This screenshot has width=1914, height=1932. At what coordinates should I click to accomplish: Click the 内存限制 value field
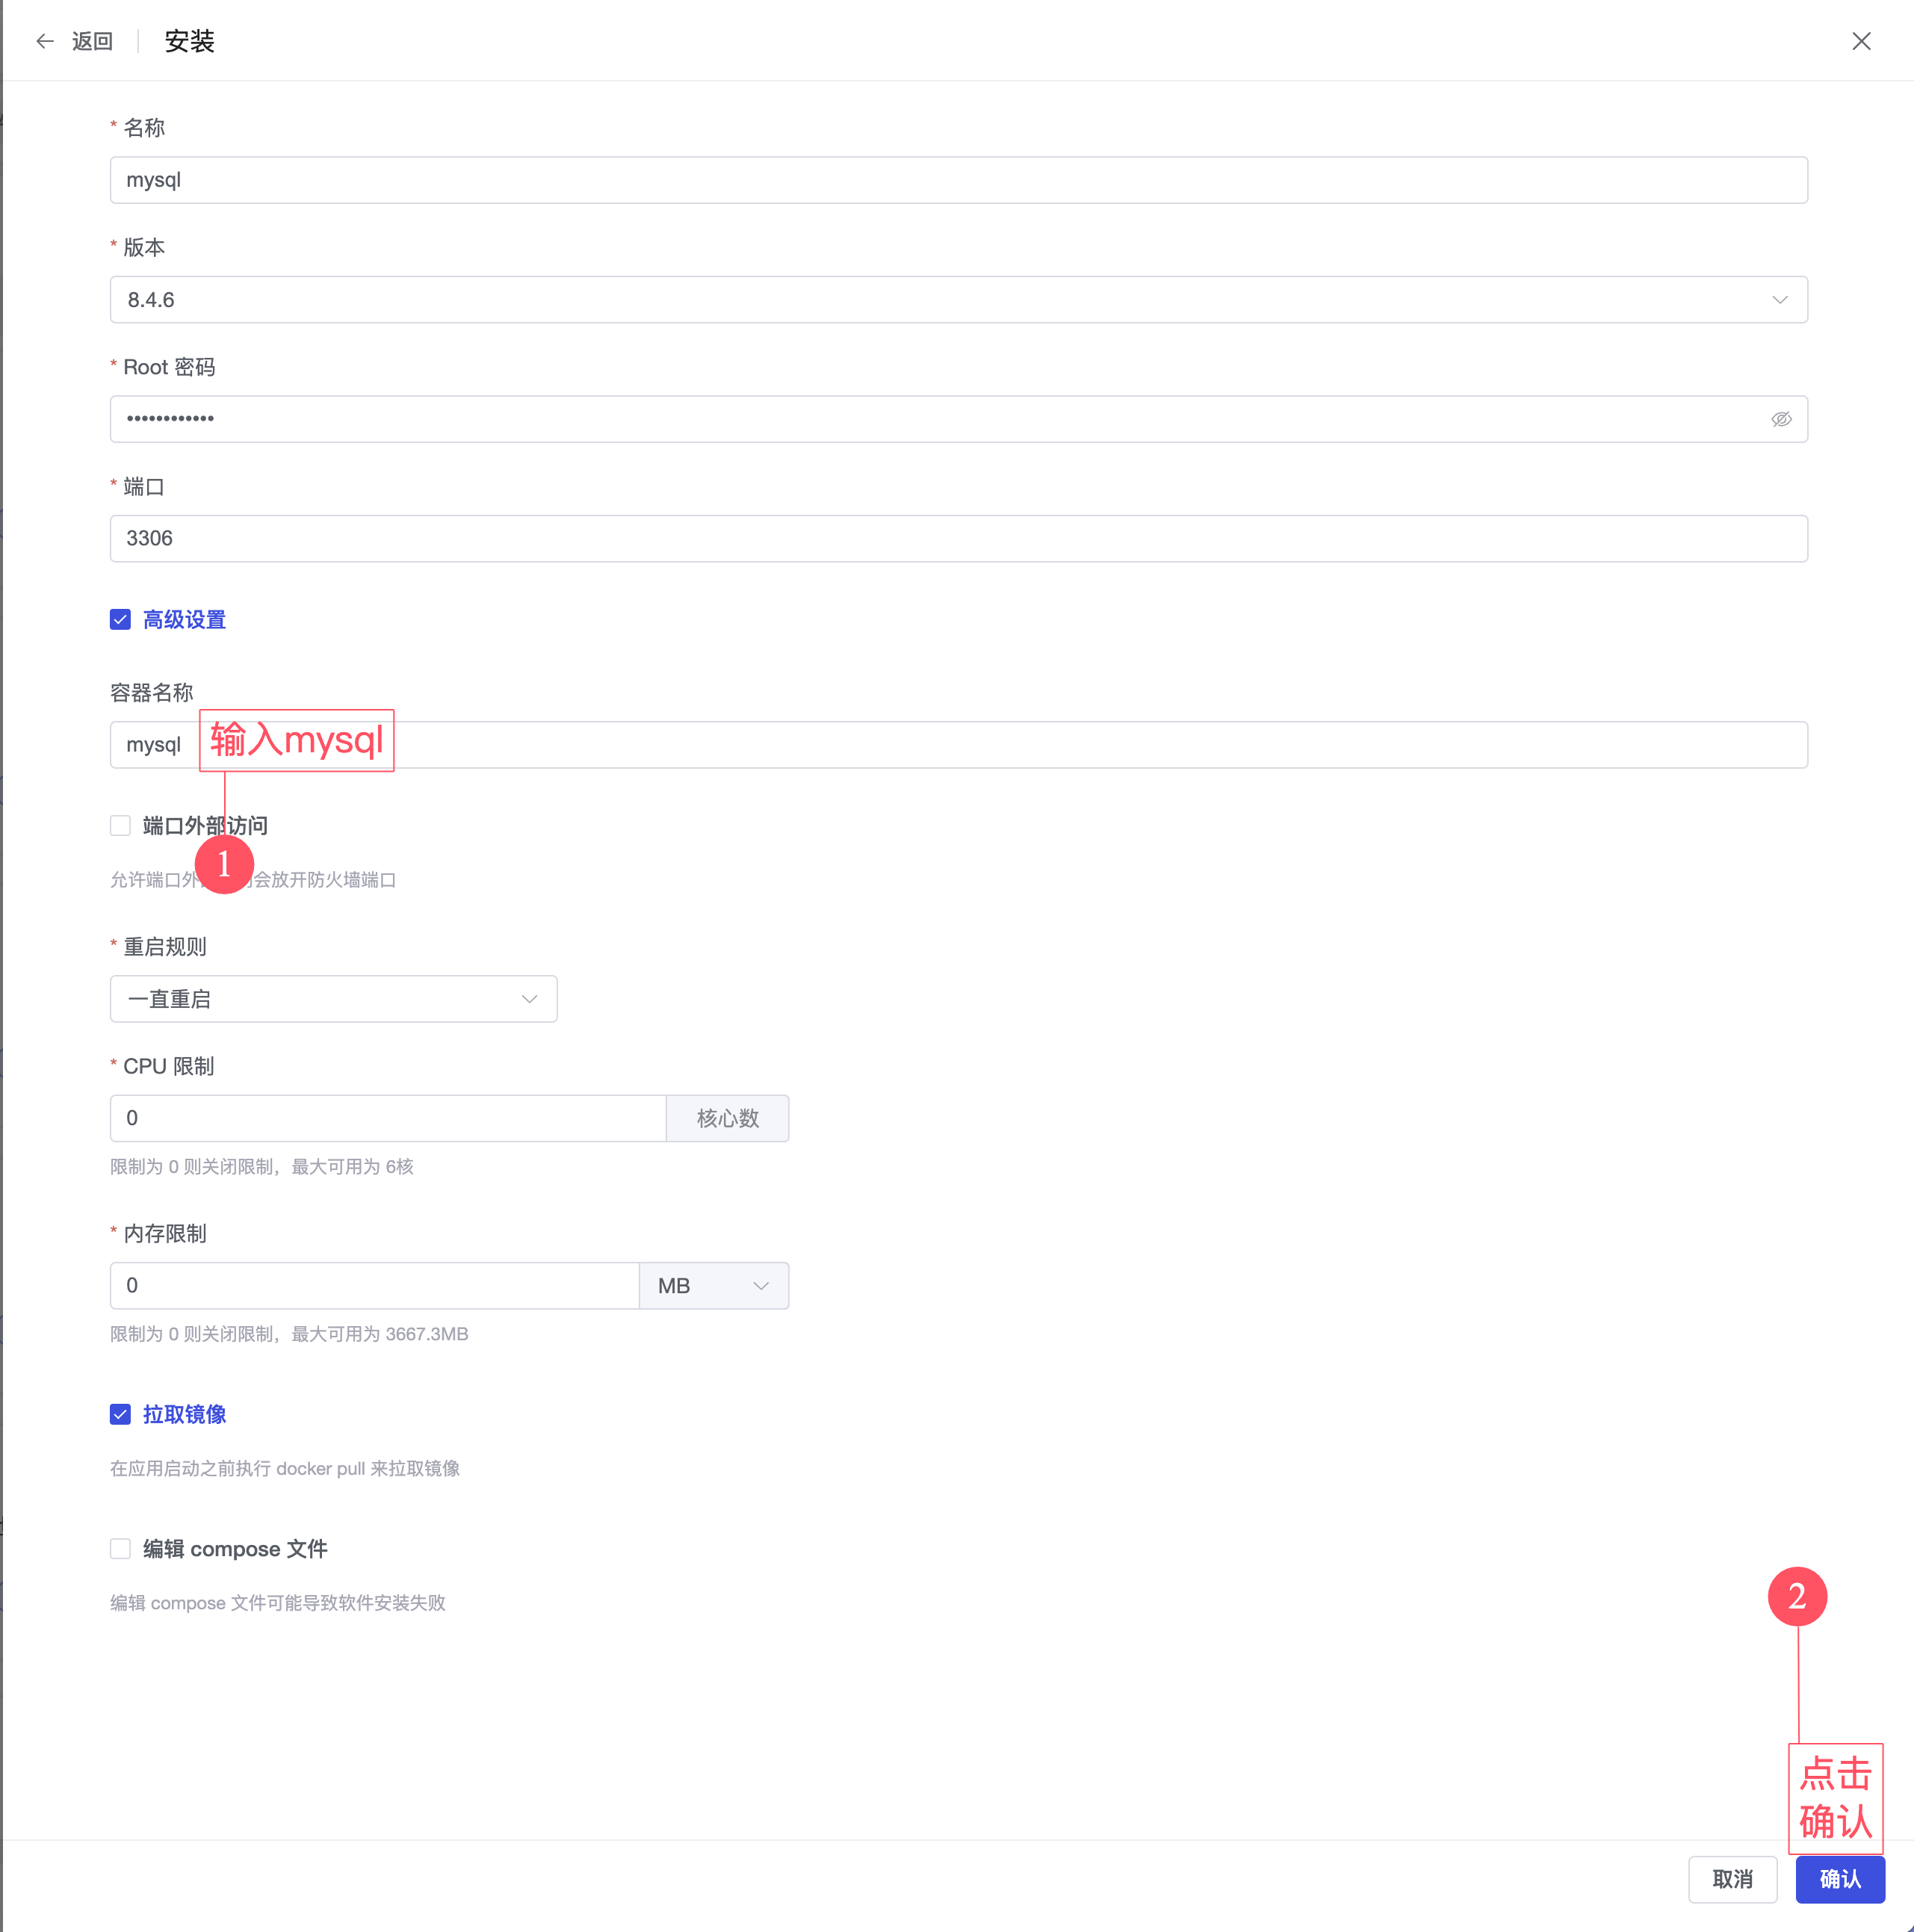coord(374,1286)
